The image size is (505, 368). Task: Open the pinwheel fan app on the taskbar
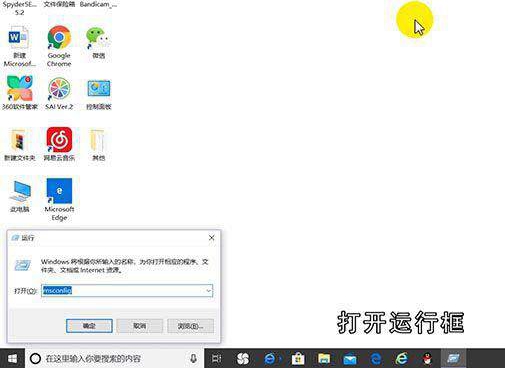(x=242, y=359)
